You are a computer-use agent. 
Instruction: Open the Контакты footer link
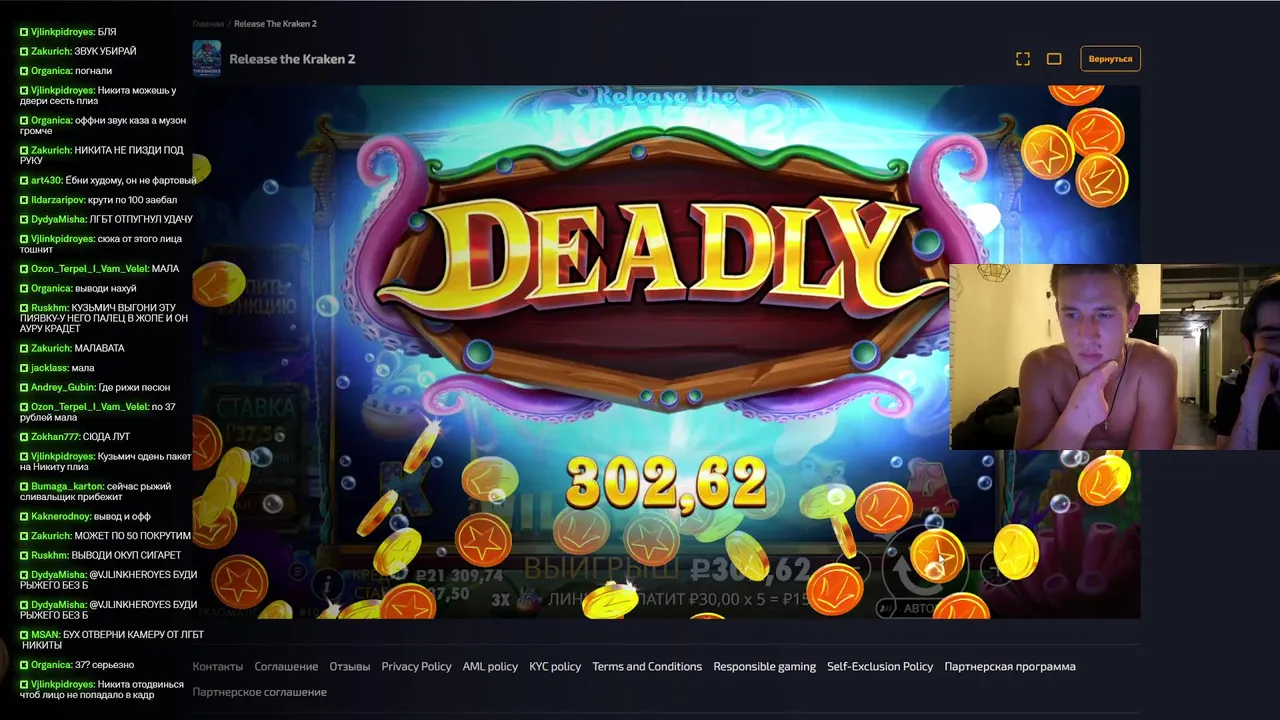[218, 666]
